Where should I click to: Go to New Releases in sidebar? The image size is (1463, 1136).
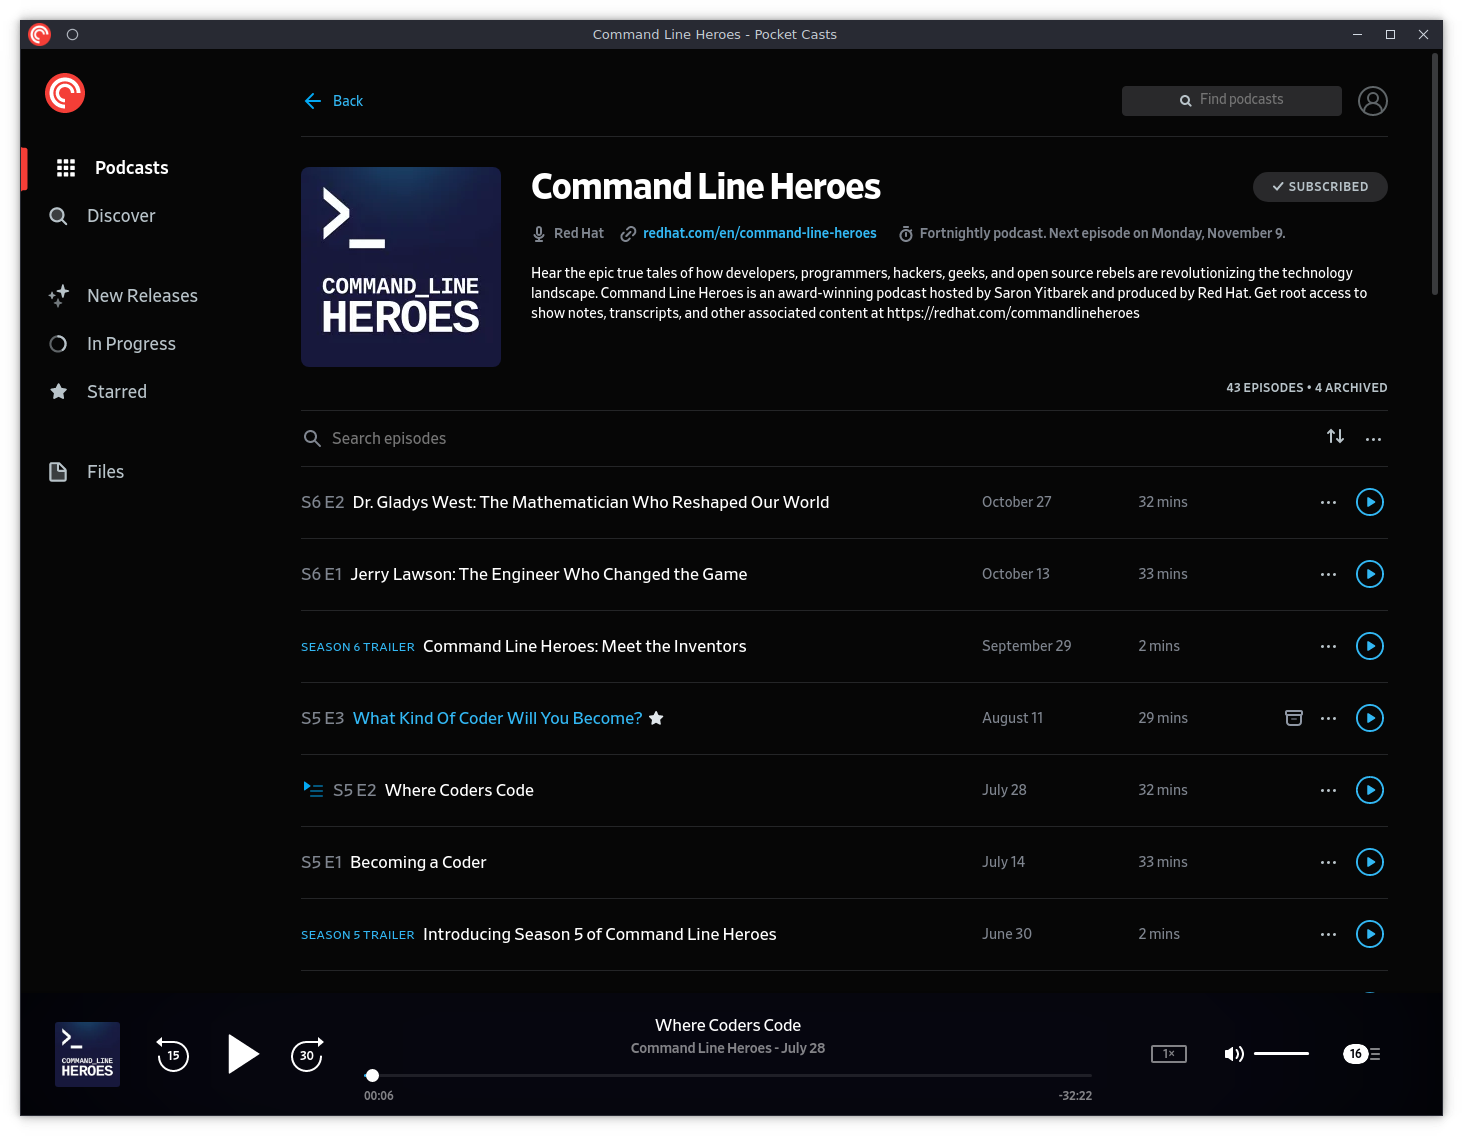[x=142, y=296]
